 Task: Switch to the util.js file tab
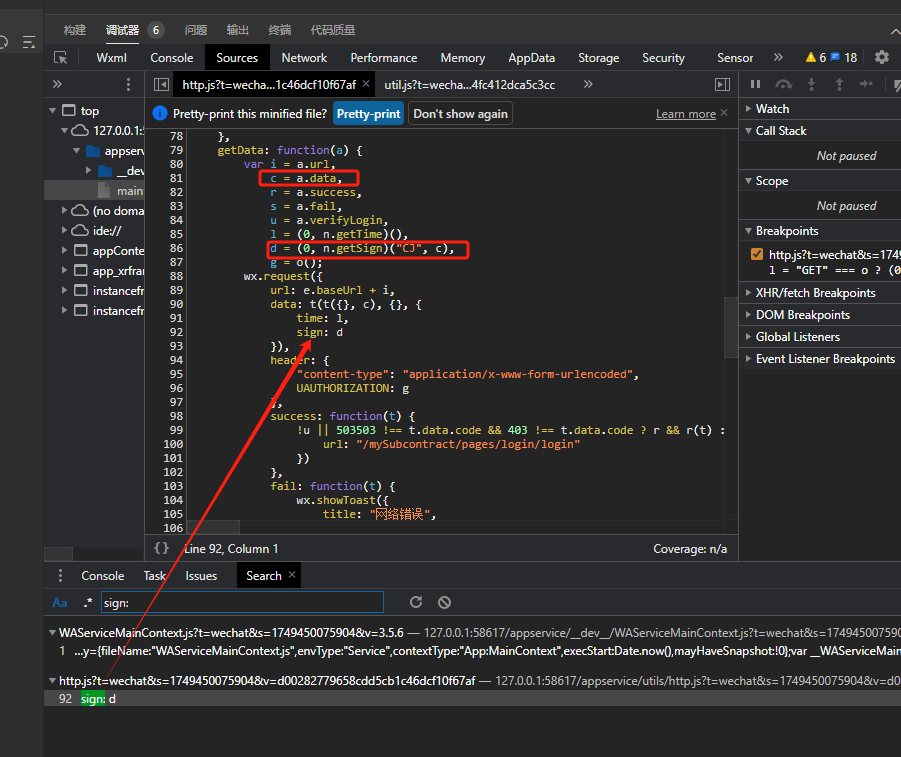coord(469,84)
